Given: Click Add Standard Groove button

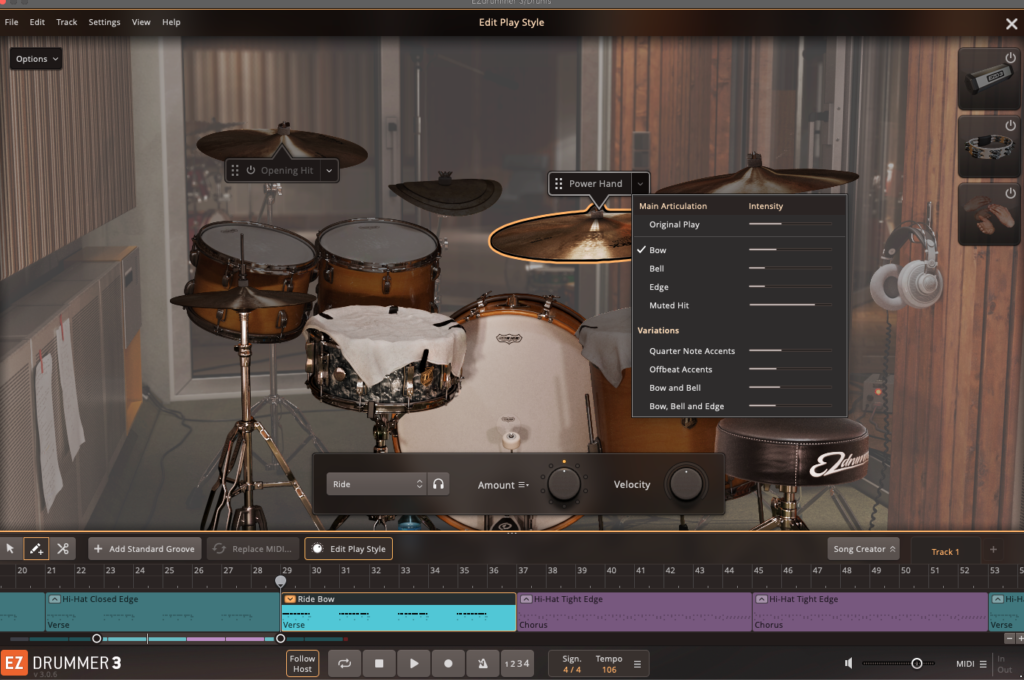Looking at the screenshot, I should tap(144, 549).
